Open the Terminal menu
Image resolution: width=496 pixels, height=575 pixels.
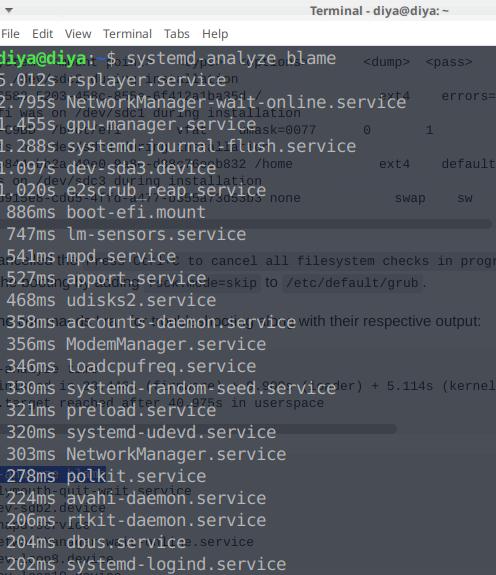tap(127, 34)
